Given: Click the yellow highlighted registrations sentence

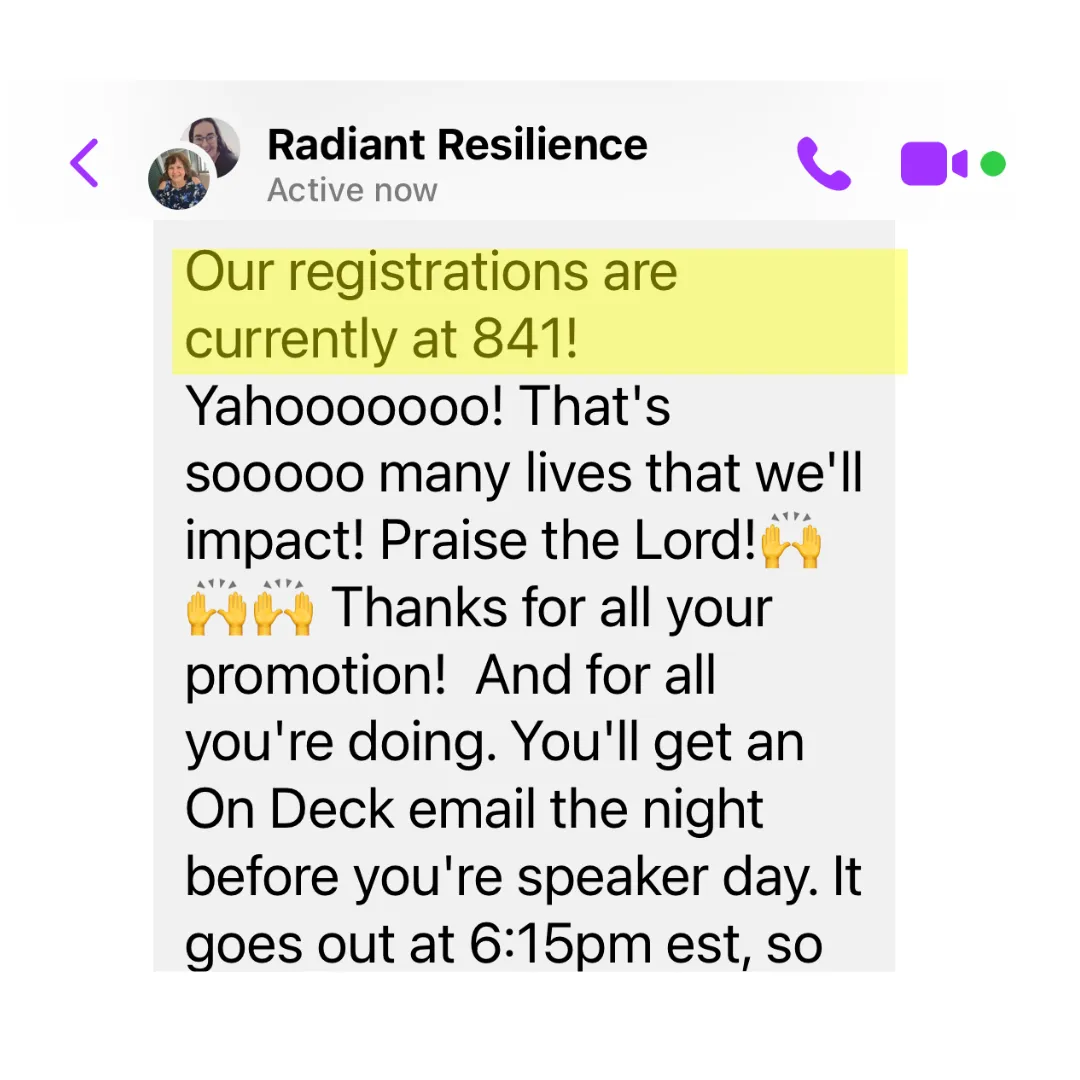Looking at the screenshot, I should point(430,307).
